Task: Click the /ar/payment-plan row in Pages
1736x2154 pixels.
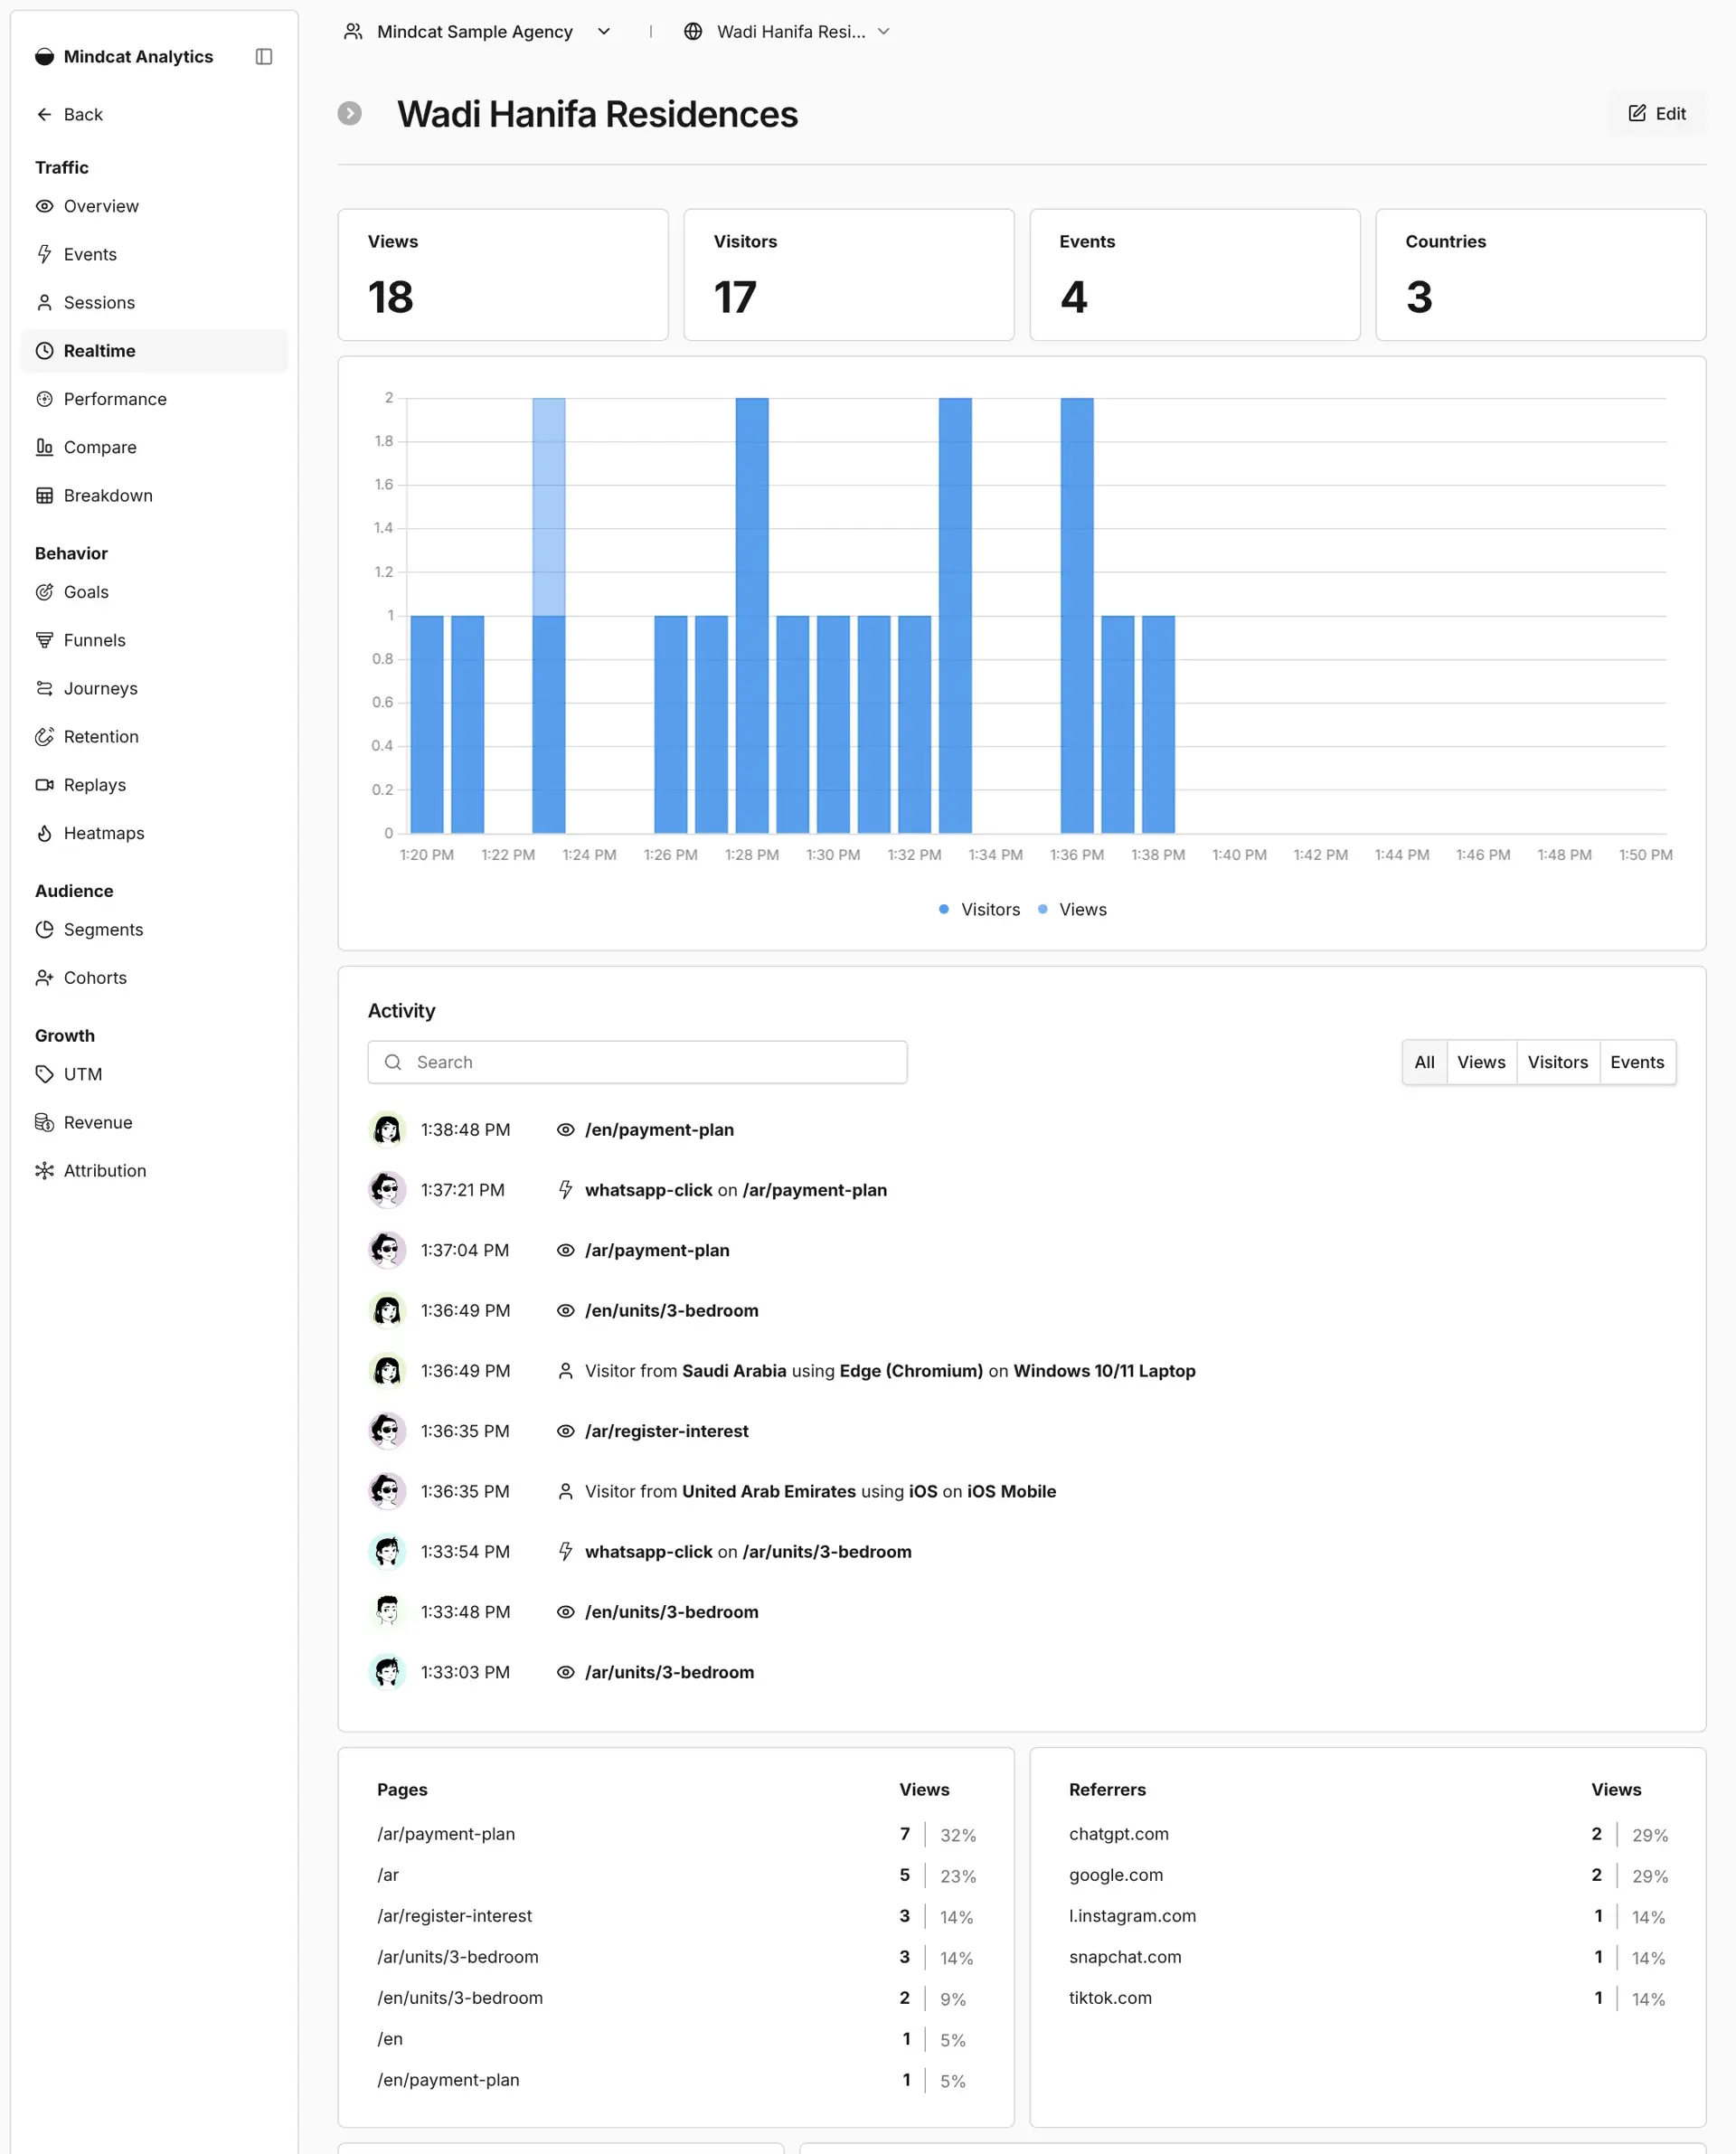Action: (676, 1834)
